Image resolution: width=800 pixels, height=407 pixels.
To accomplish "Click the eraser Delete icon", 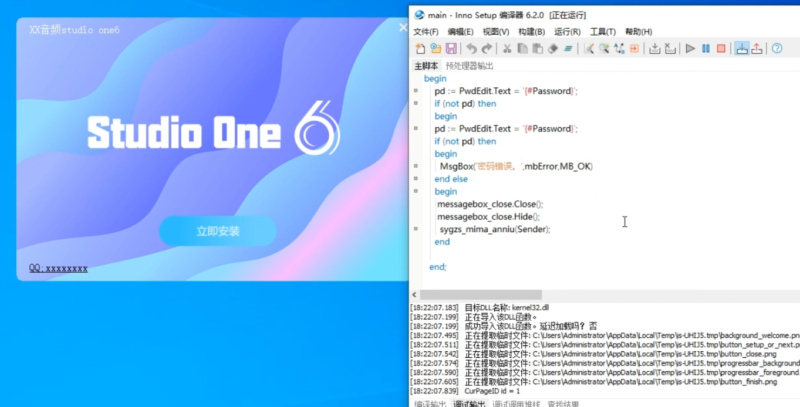I will click(553, 48).
